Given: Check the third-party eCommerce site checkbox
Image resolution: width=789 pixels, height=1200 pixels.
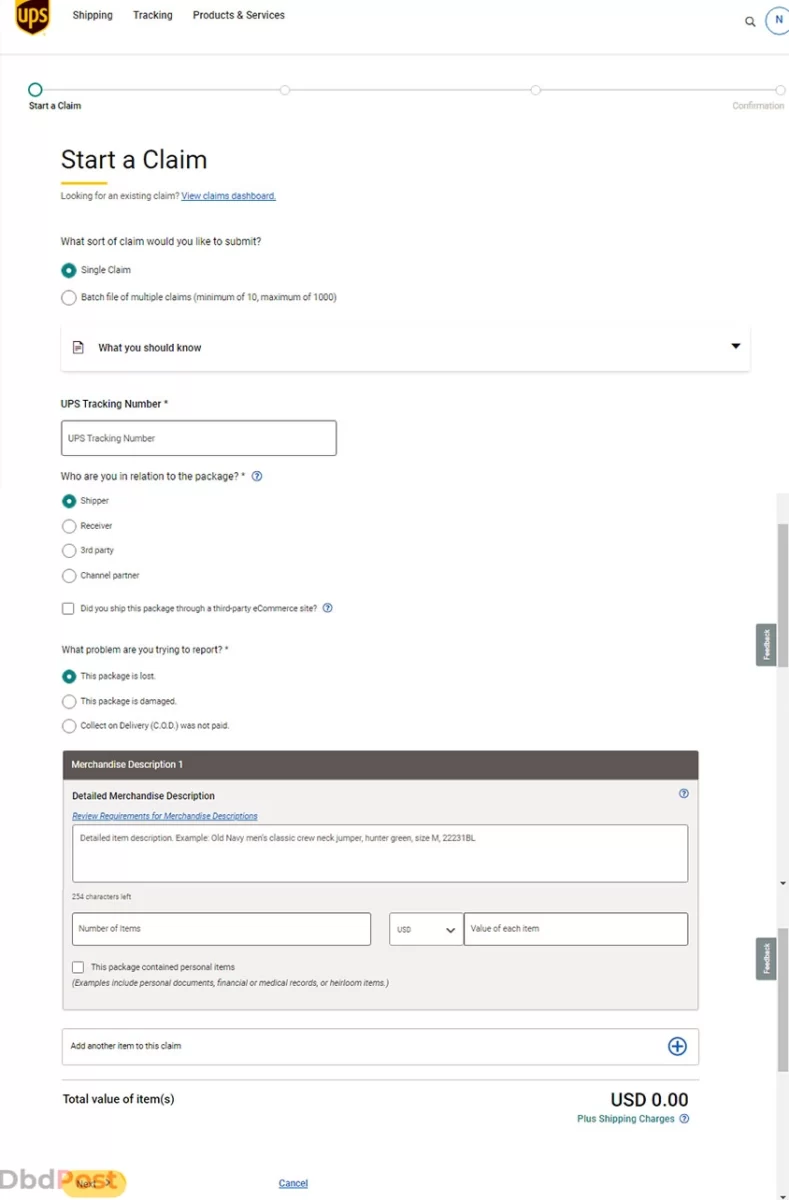Looking at the screenshot, I should [x=68, y=608].
